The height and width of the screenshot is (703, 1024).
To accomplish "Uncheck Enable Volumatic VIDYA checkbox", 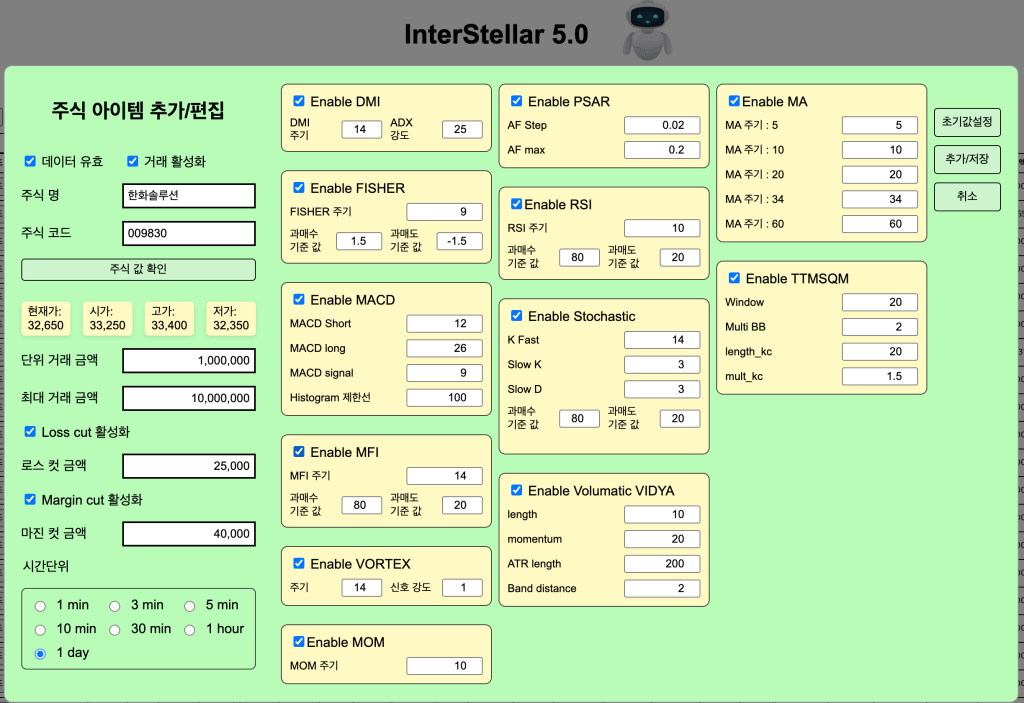I will pos(517,490).
